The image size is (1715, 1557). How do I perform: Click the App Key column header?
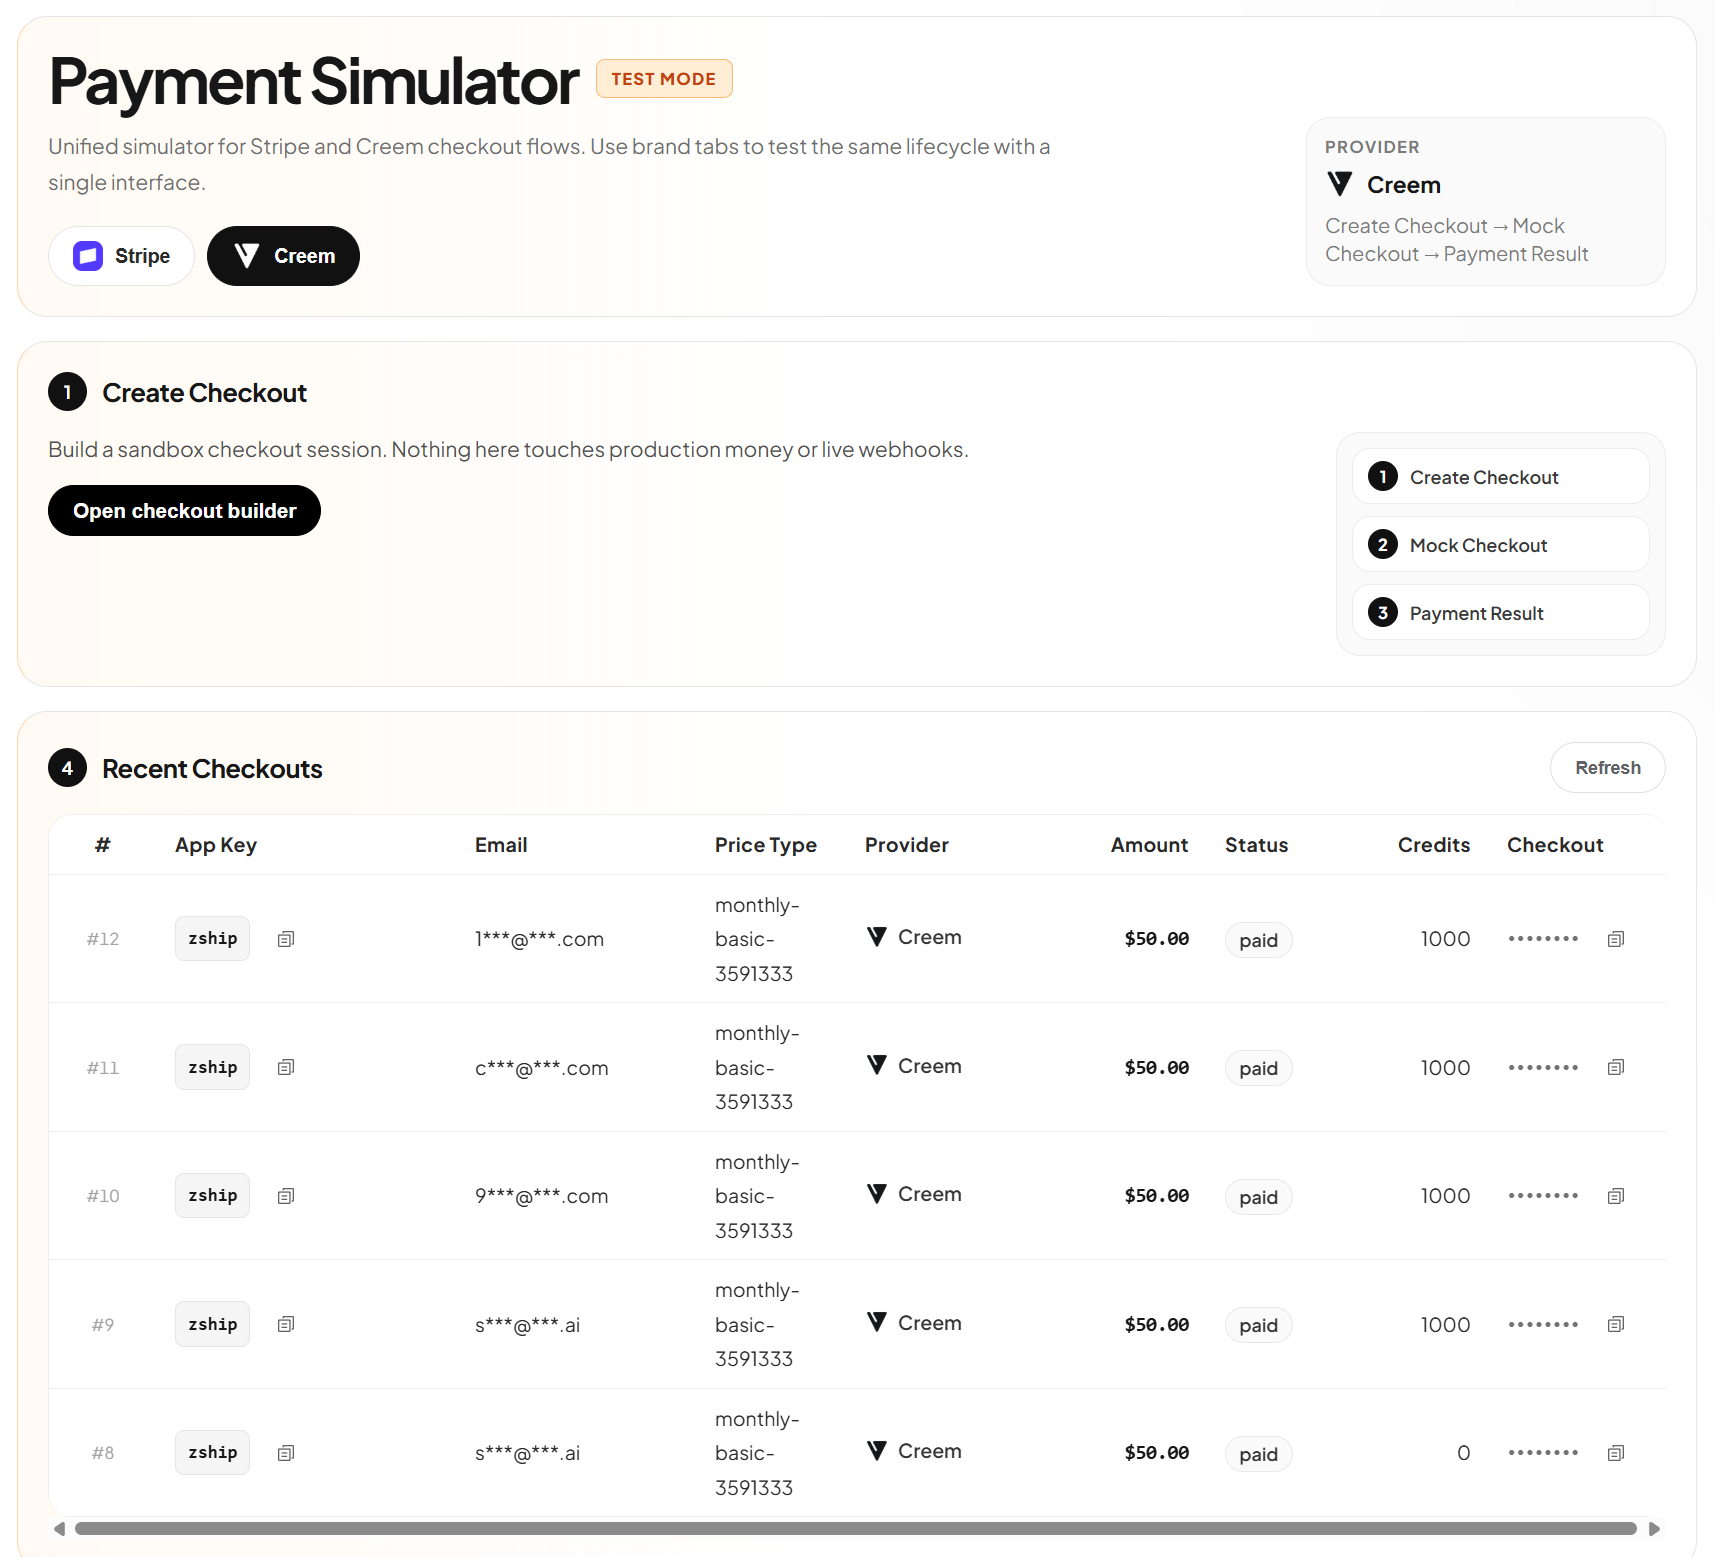(x=216, y=845)
